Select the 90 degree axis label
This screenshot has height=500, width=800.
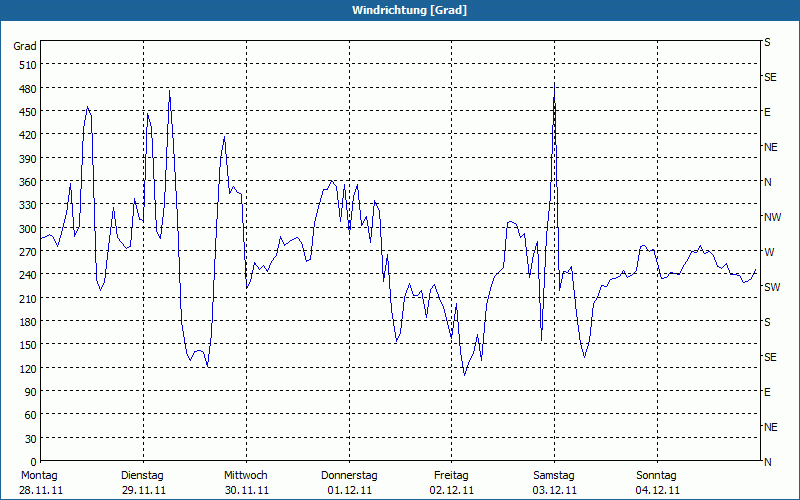[x=31, y=392]
